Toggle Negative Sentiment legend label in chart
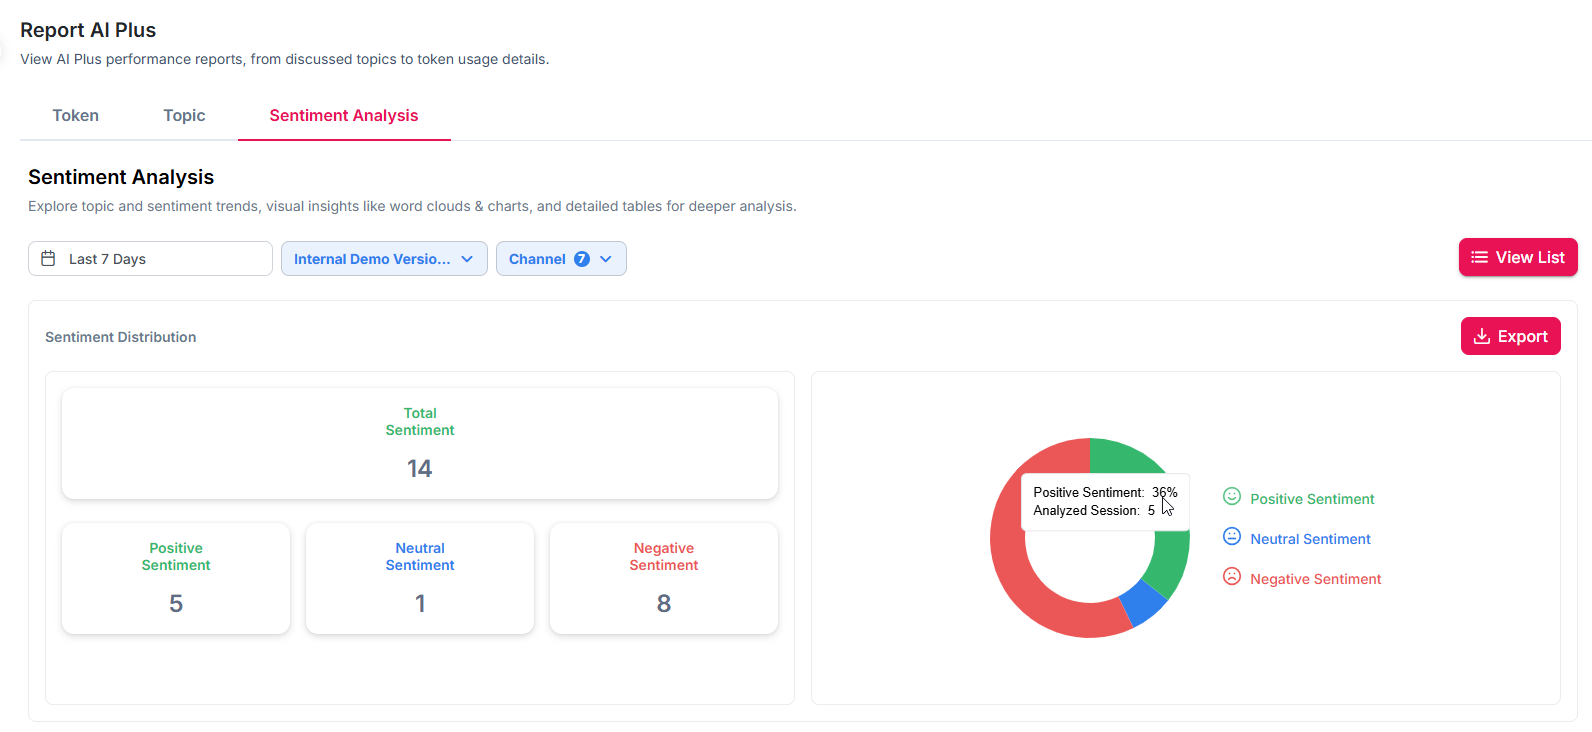 (1315, 579)
